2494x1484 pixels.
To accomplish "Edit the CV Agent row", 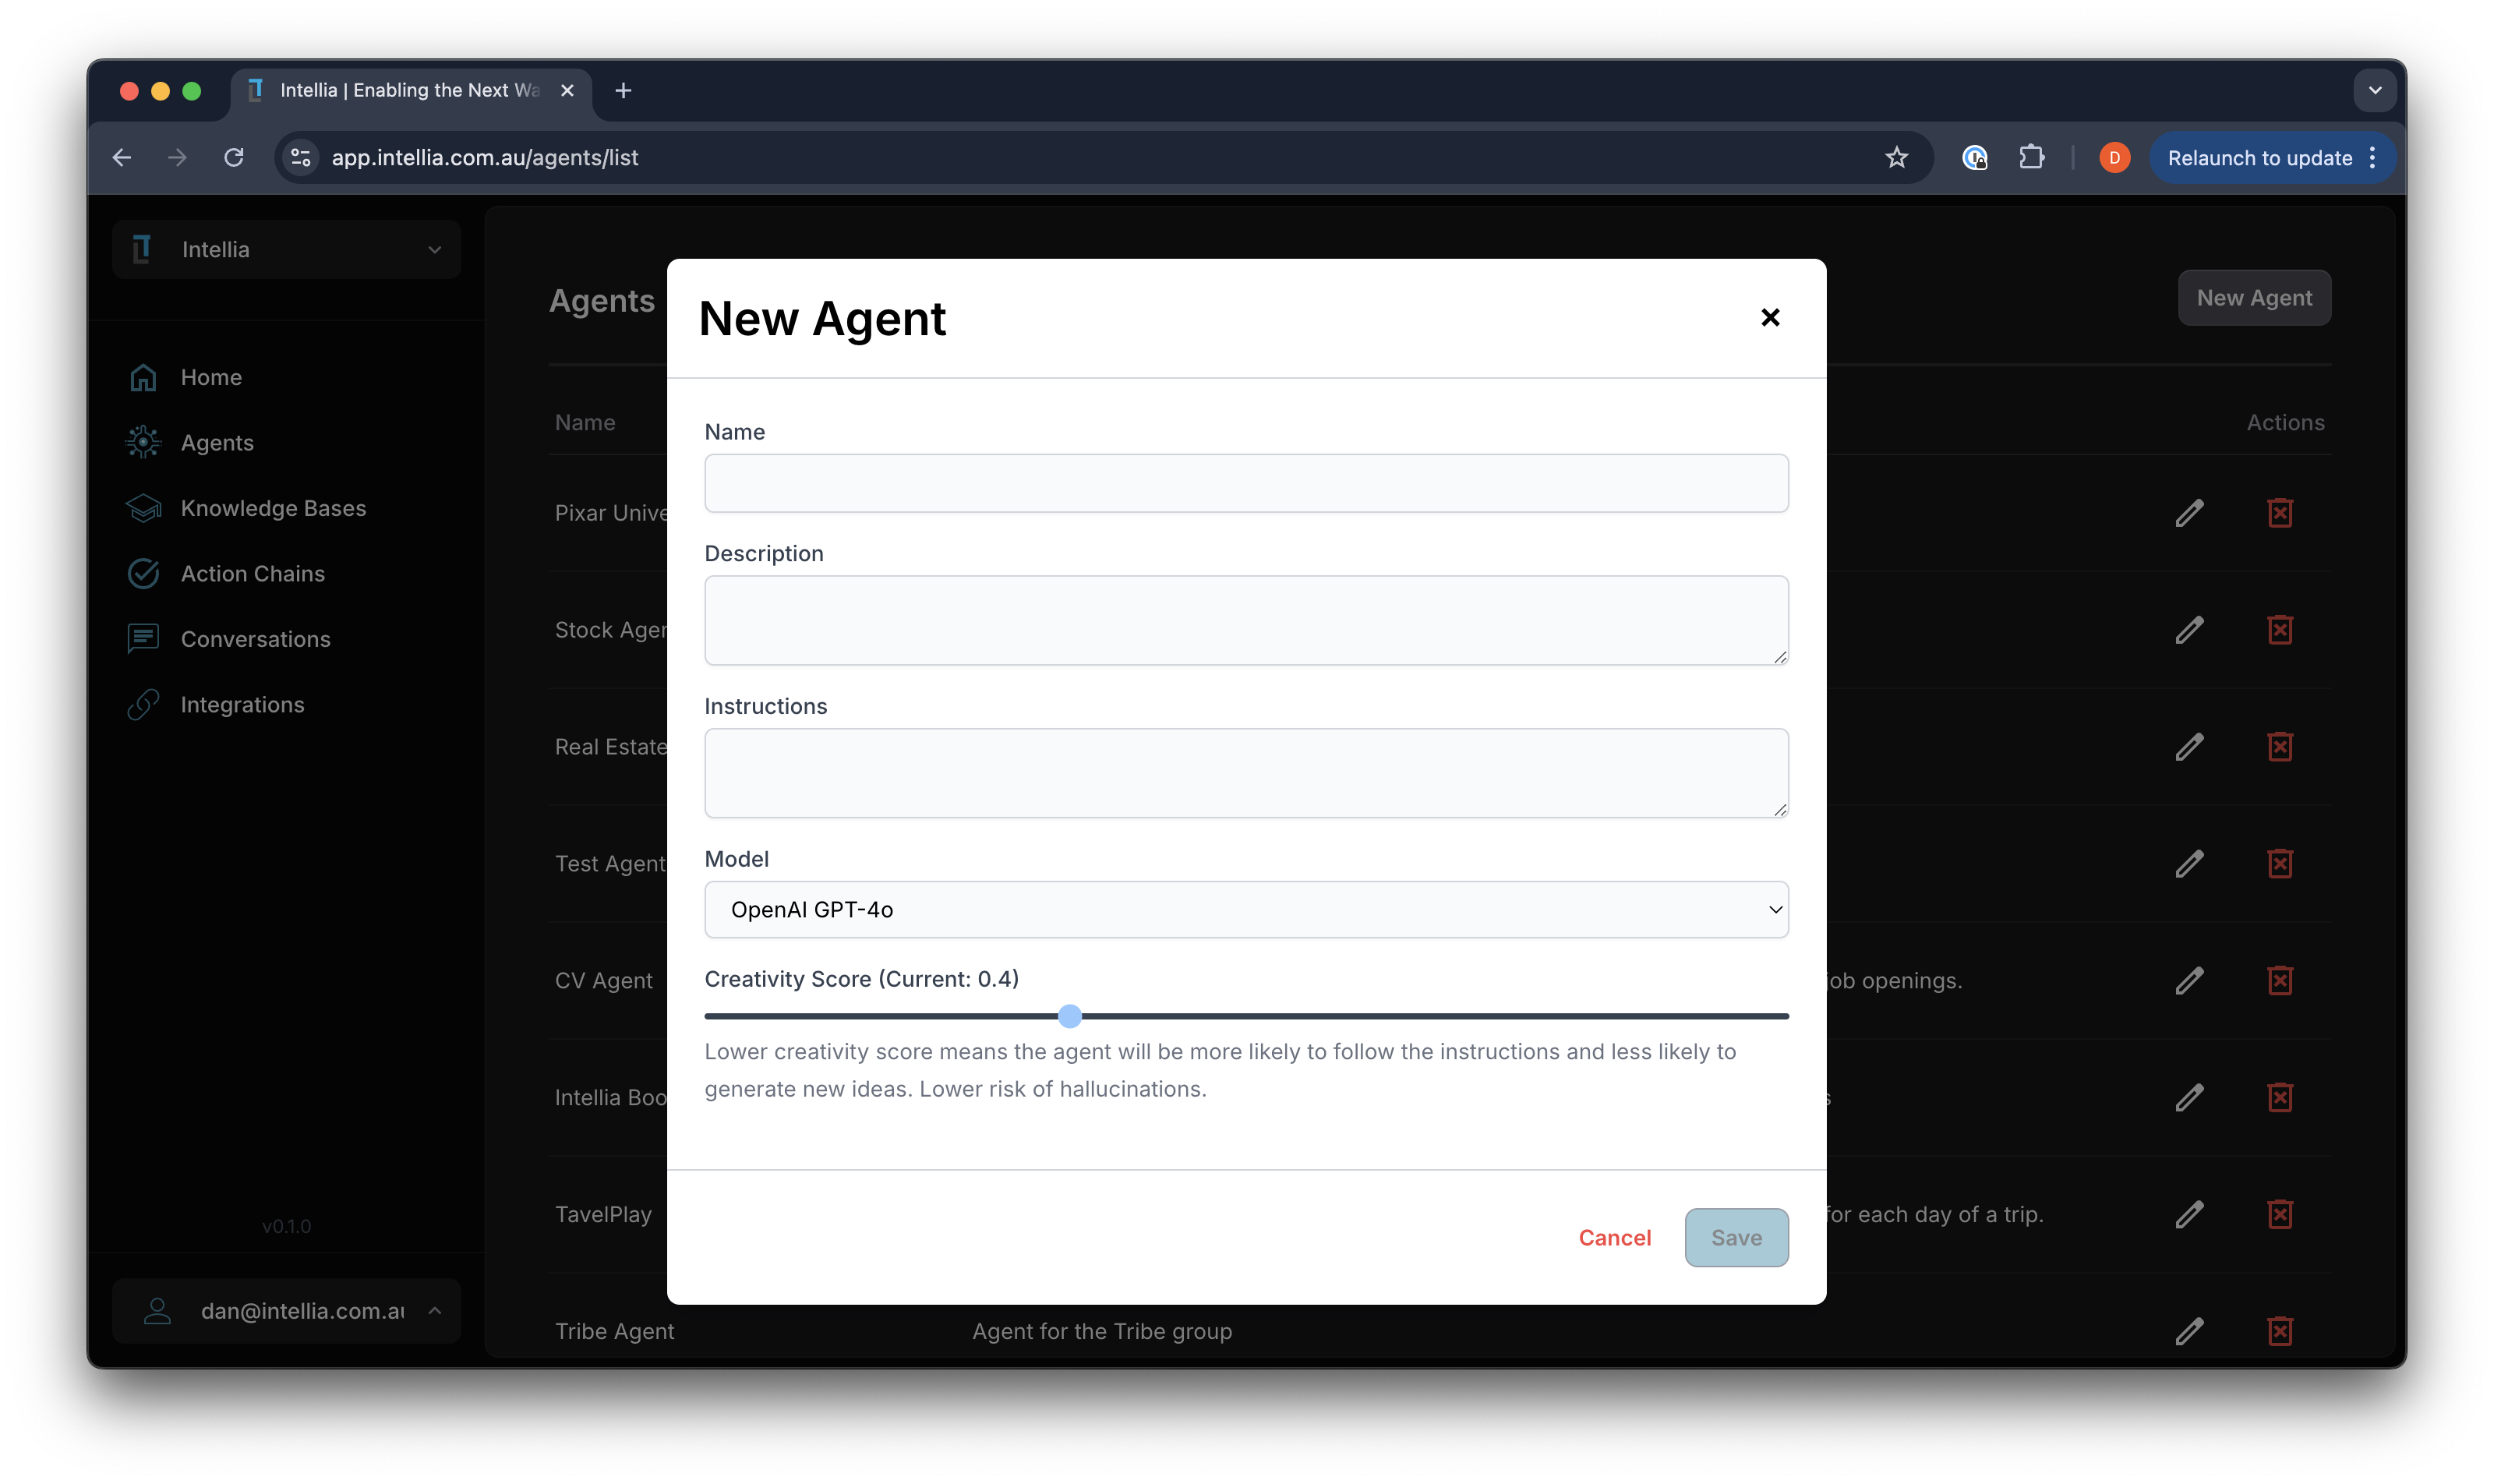I will pos(2189,981).
